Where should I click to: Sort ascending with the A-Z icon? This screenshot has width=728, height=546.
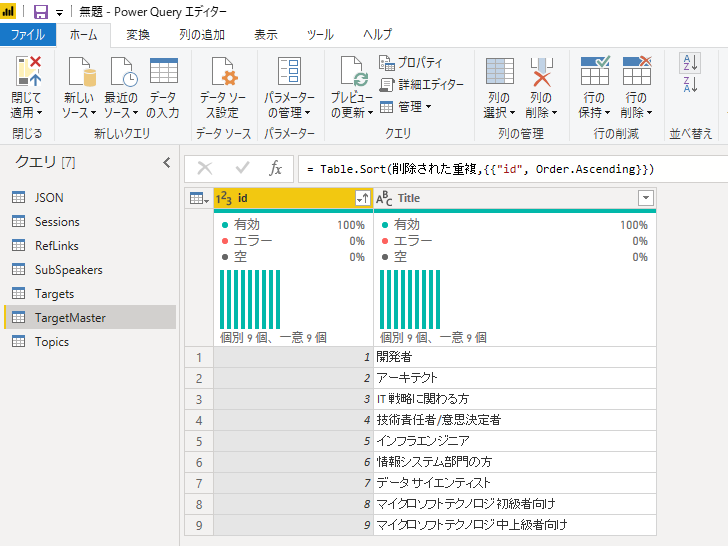pyautogui.click(x=690, y=63)
